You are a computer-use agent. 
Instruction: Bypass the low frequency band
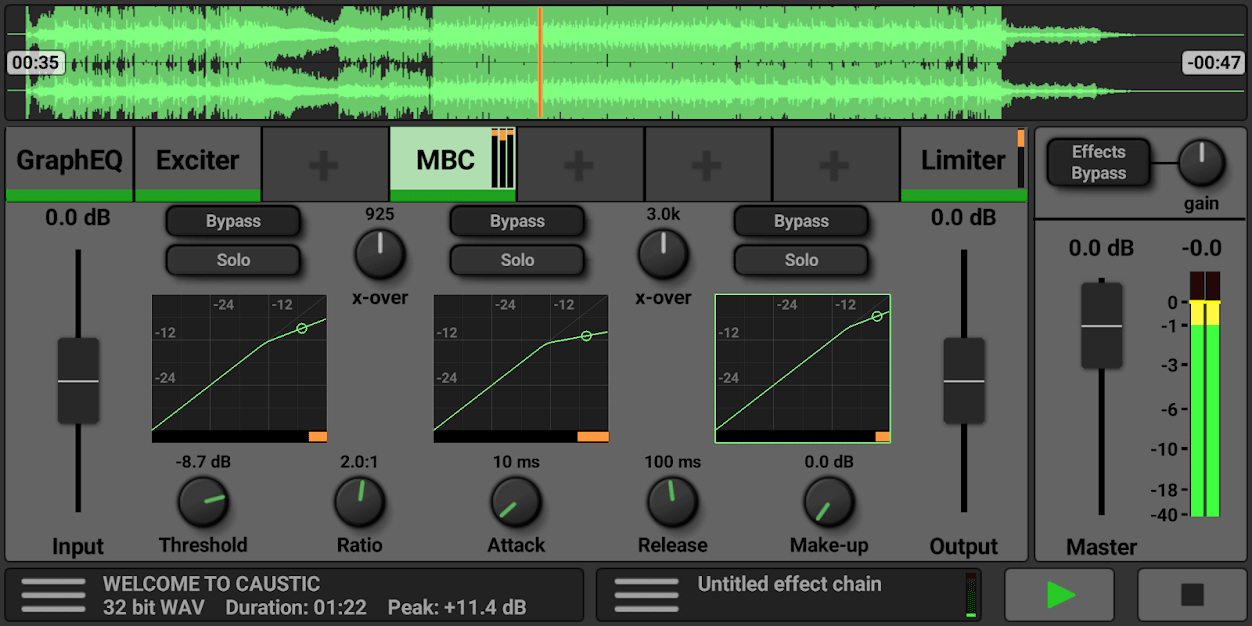(x=233, y=221)
